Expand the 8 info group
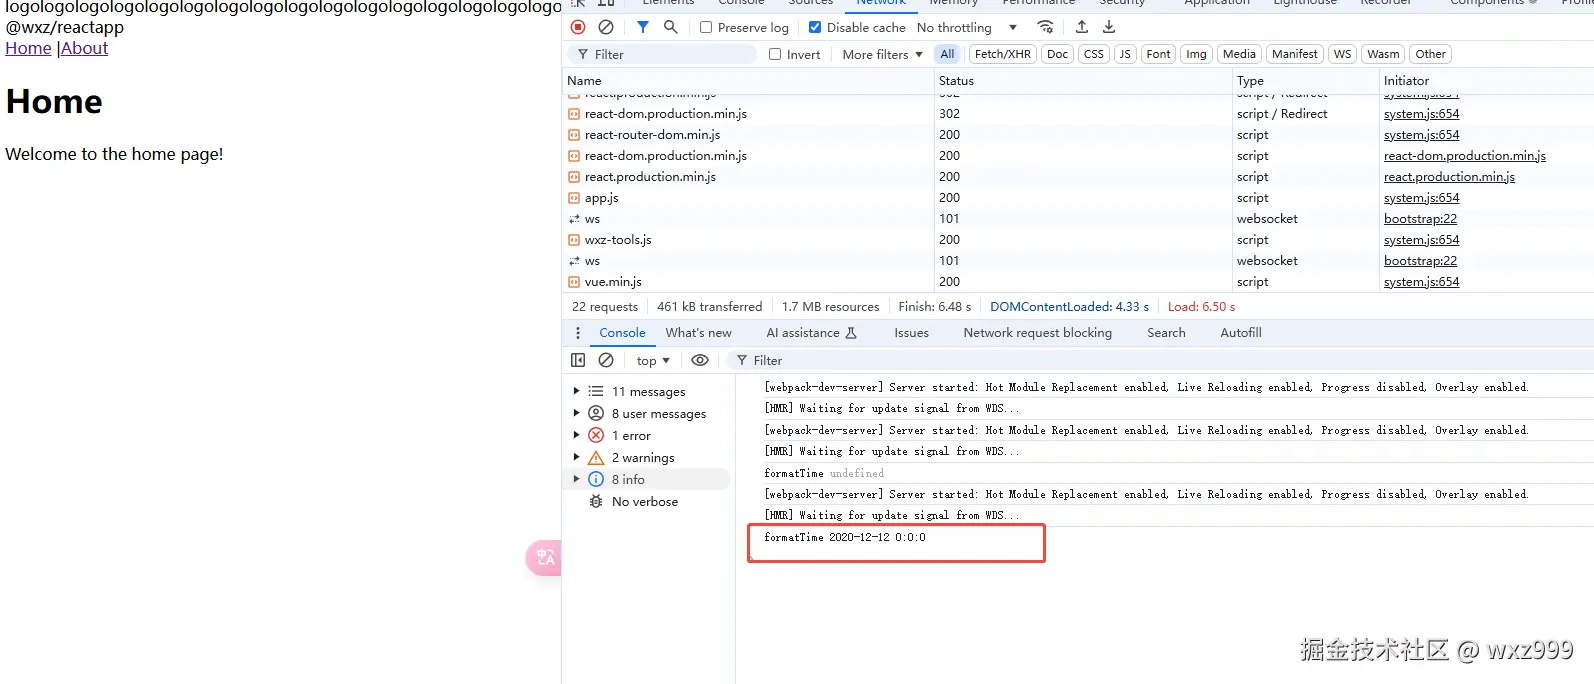The width and height of the screenshot is (1594, 684). [576, 480]
